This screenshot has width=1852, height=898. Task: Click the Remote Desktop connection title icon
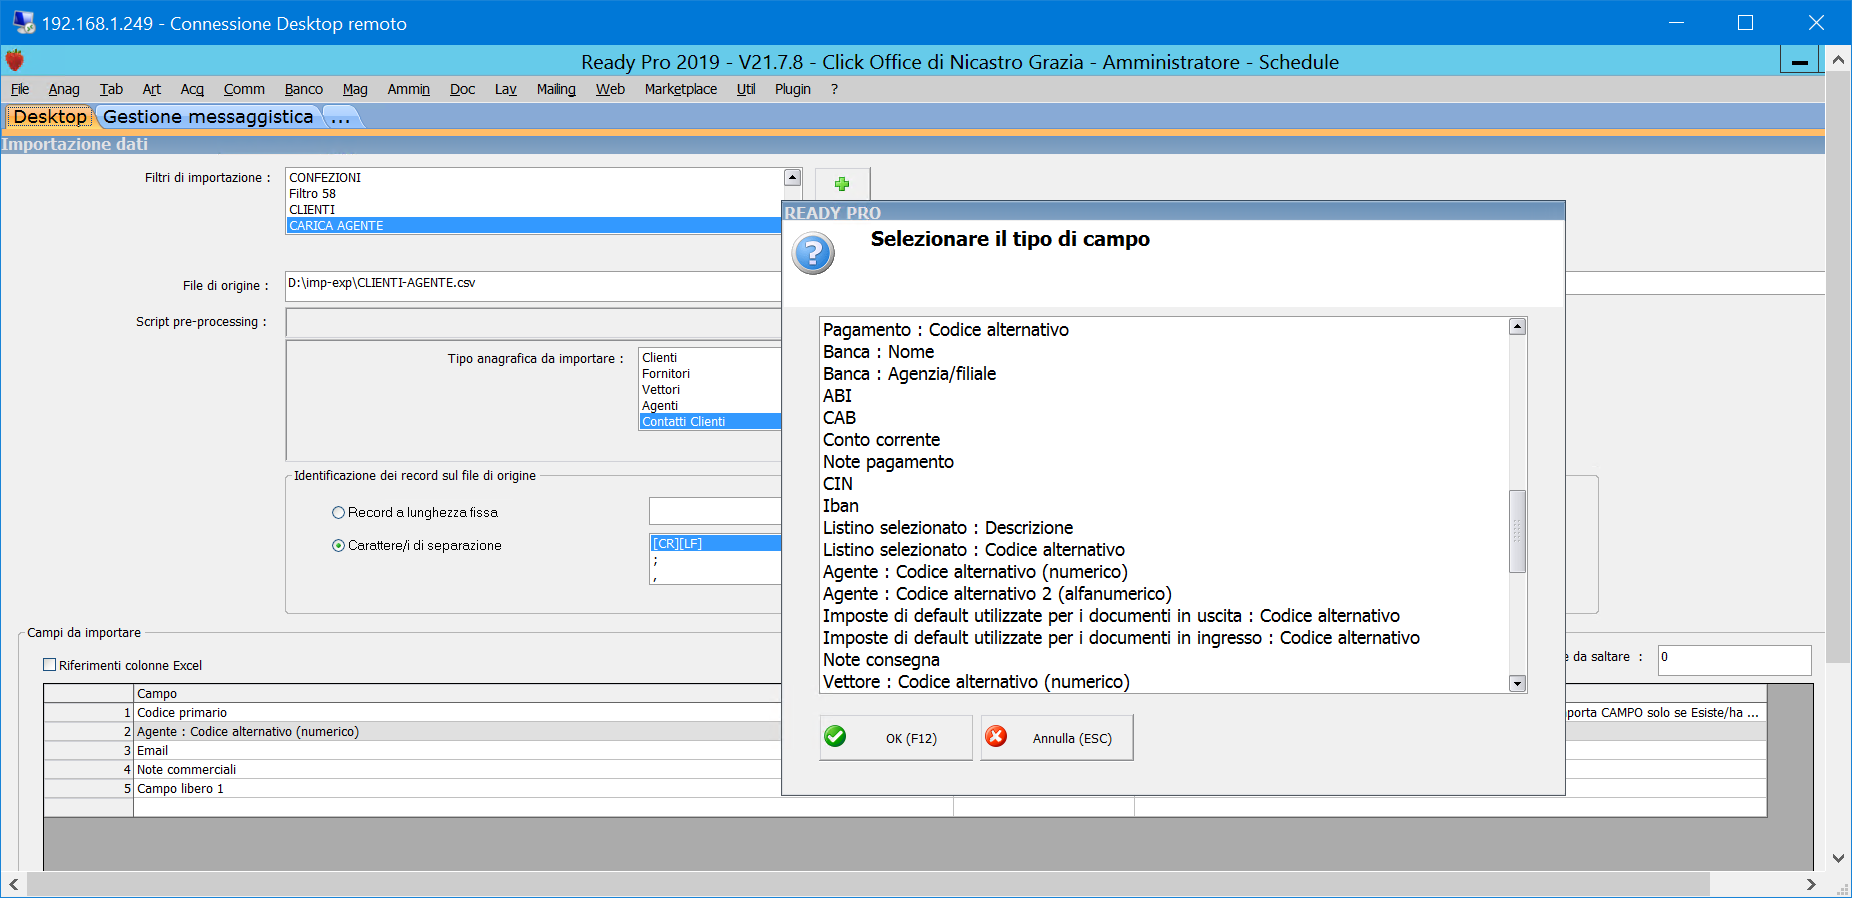[x=23, y=22]
